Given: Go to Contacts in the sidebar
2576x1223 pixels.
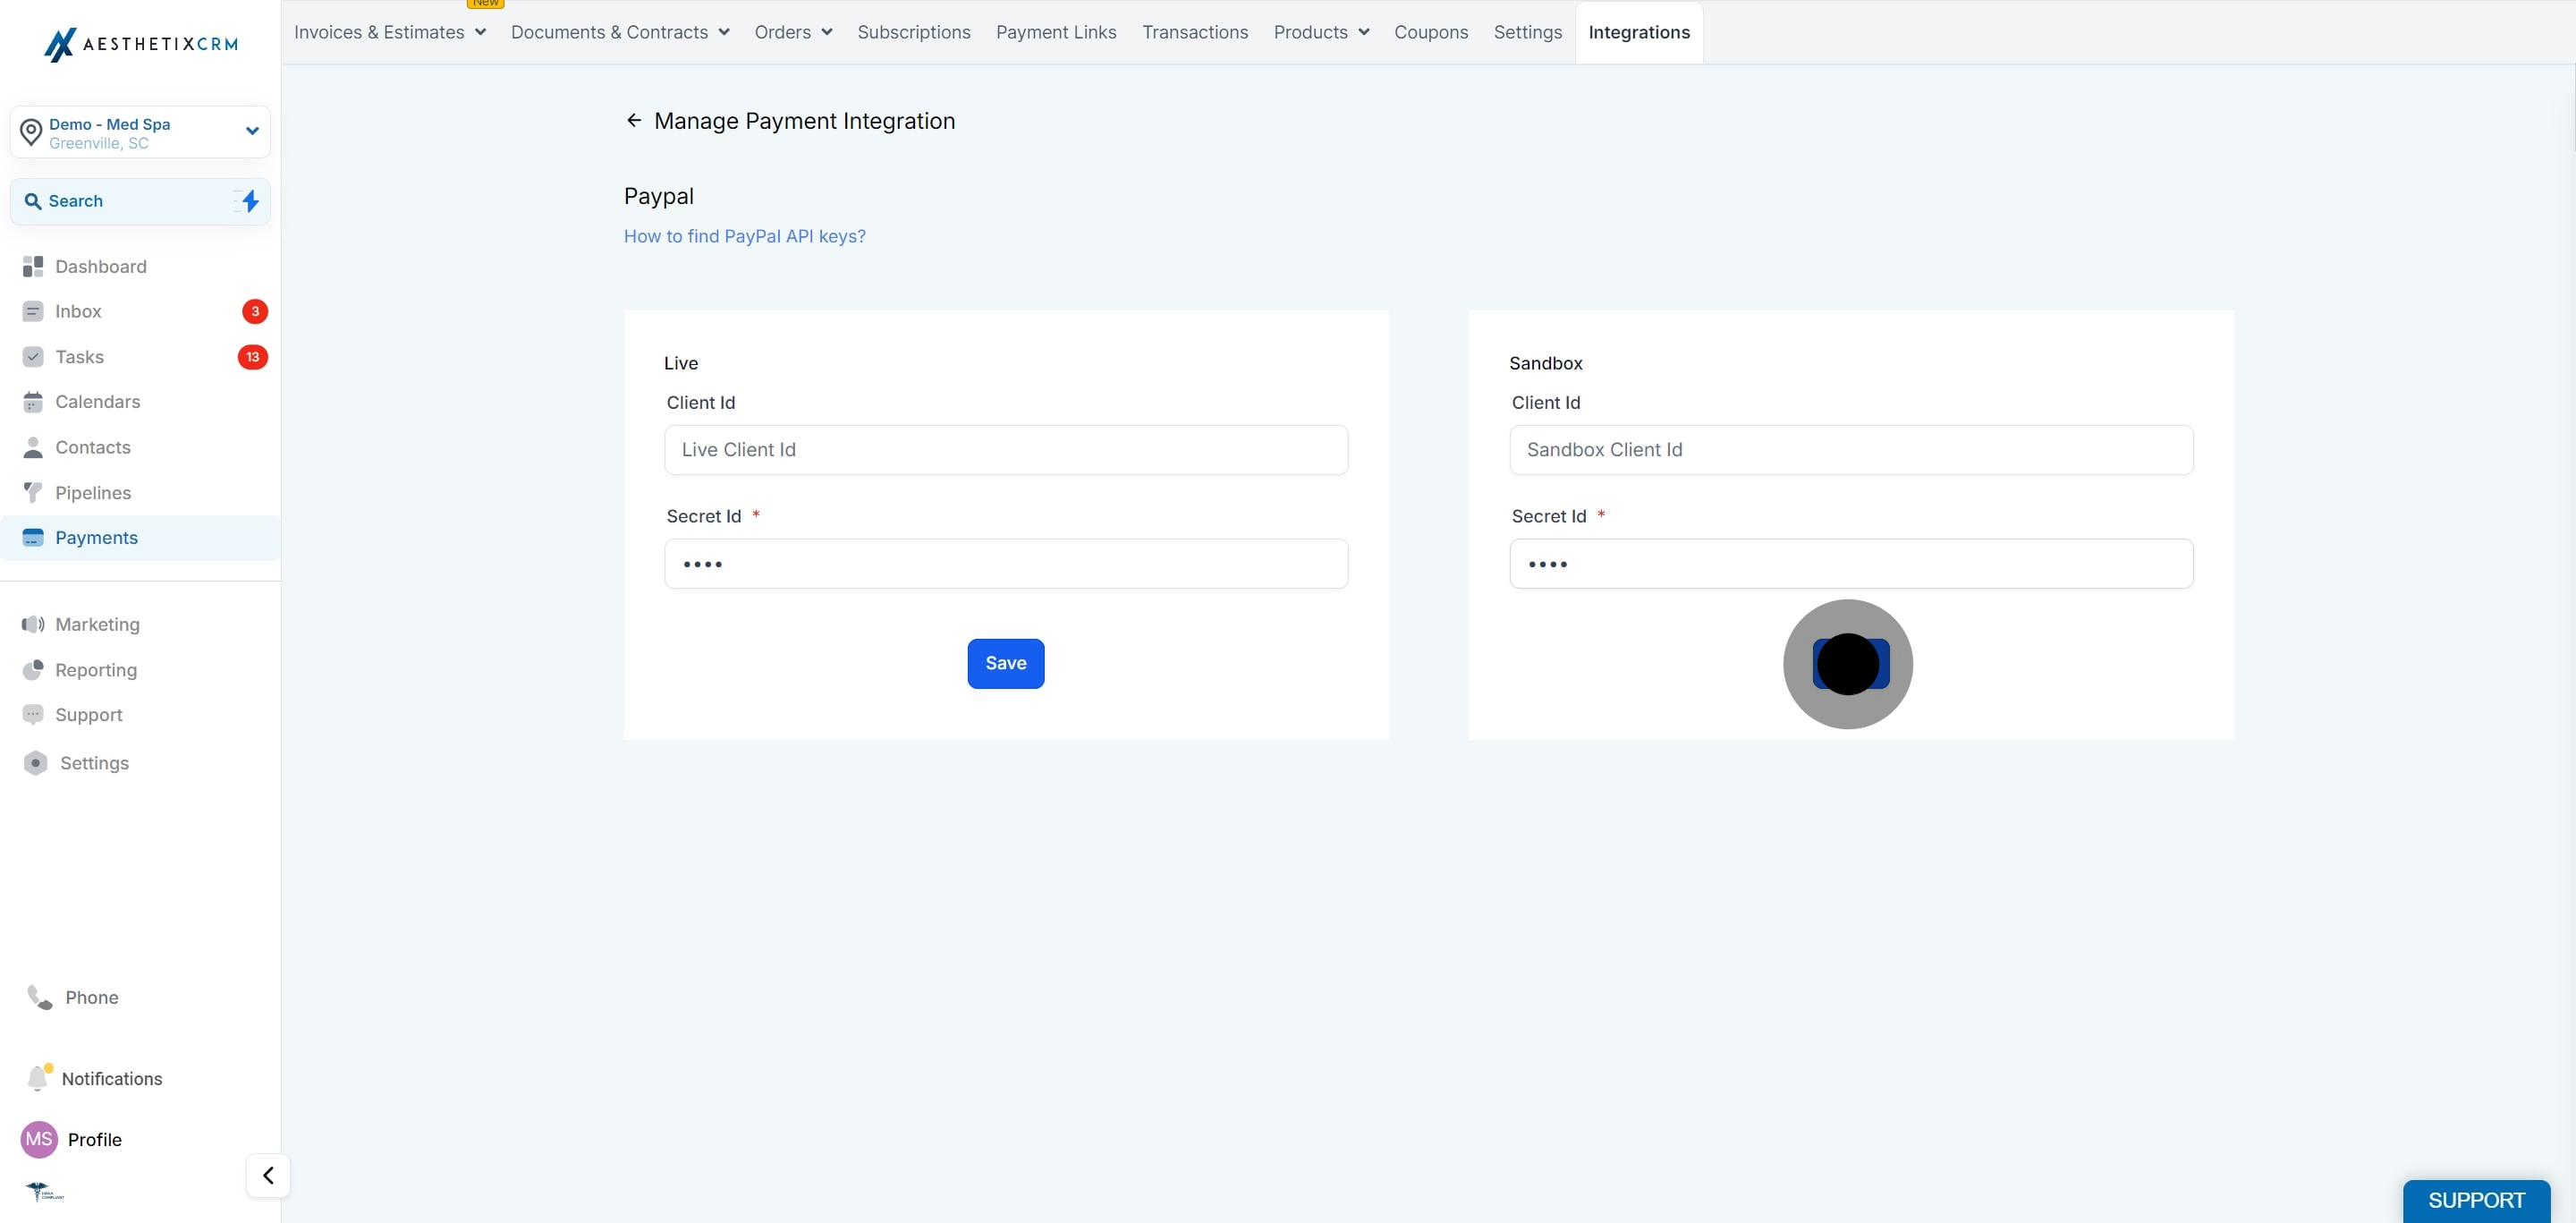Looking at the screenshot, I should pos(93,447).
